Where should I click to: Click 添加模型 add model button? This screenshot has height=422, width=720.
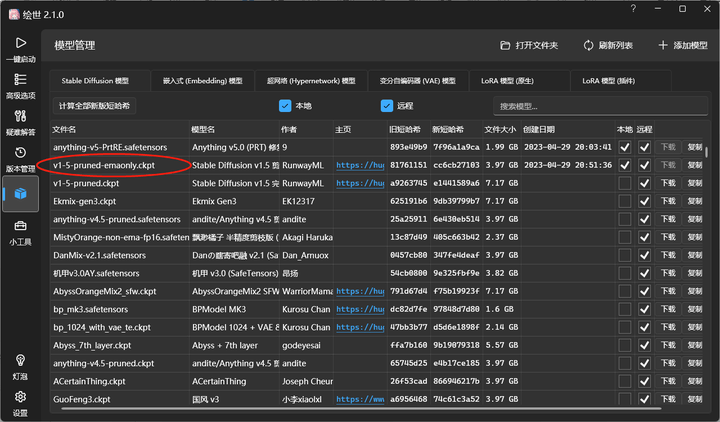683,45
